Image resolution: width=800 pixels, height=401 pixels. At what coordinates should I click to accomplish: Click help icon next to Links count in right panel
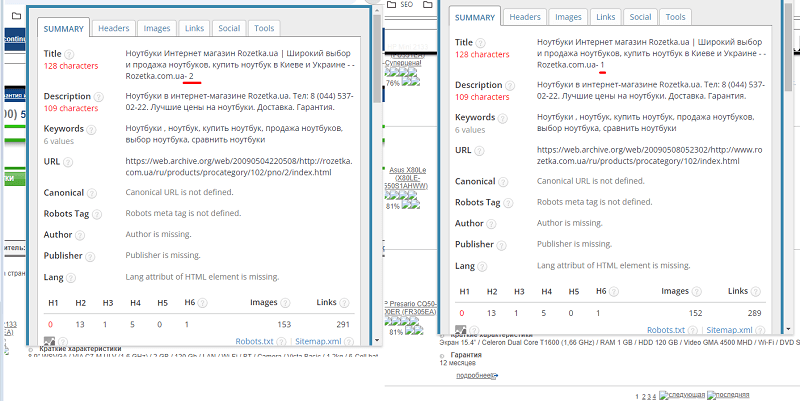756,292
